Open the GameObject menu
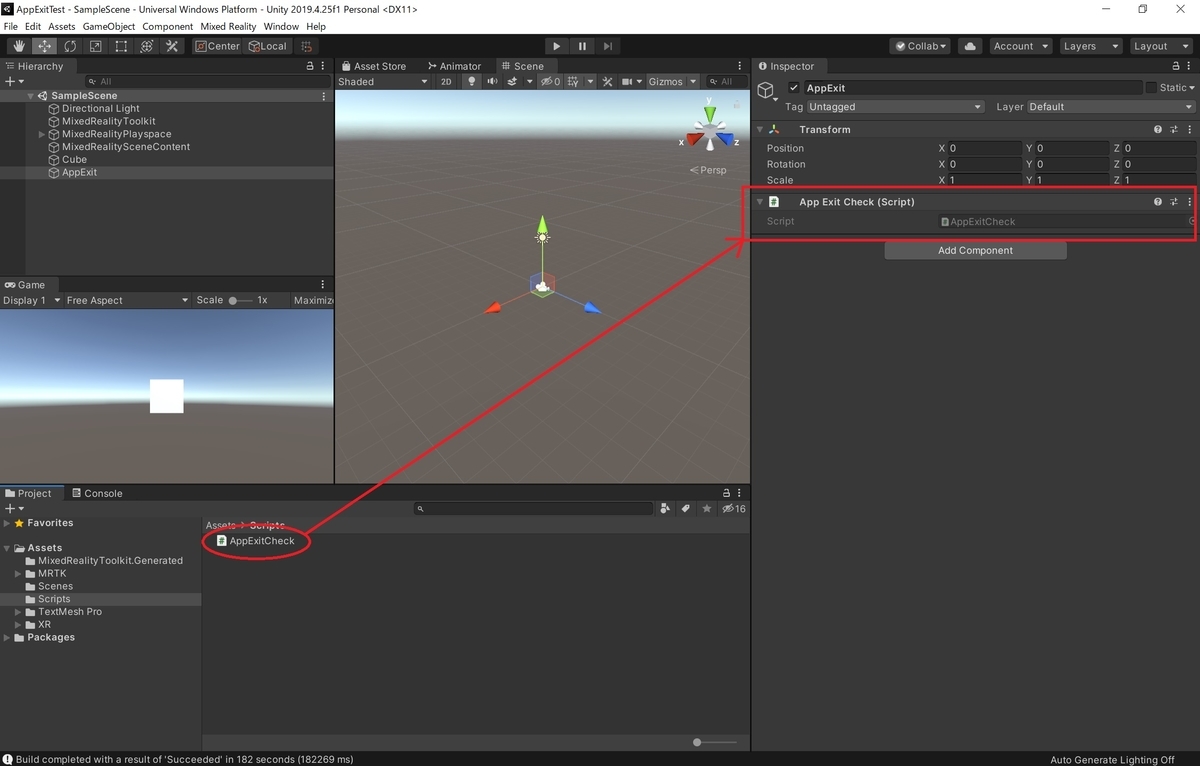Screen dimensions: 1200x766 click(108, 26)
